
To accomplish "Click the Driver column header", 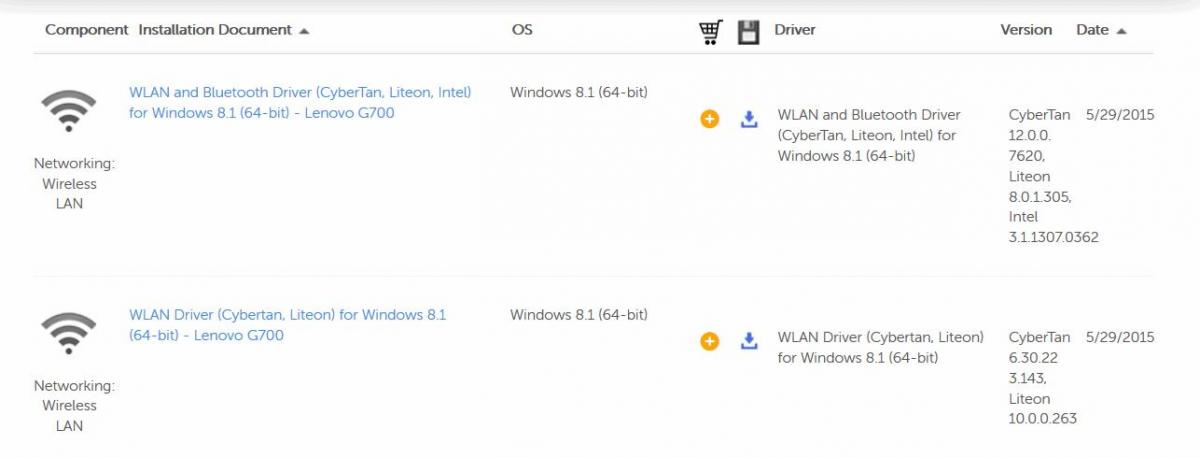I will coord(795,30).
